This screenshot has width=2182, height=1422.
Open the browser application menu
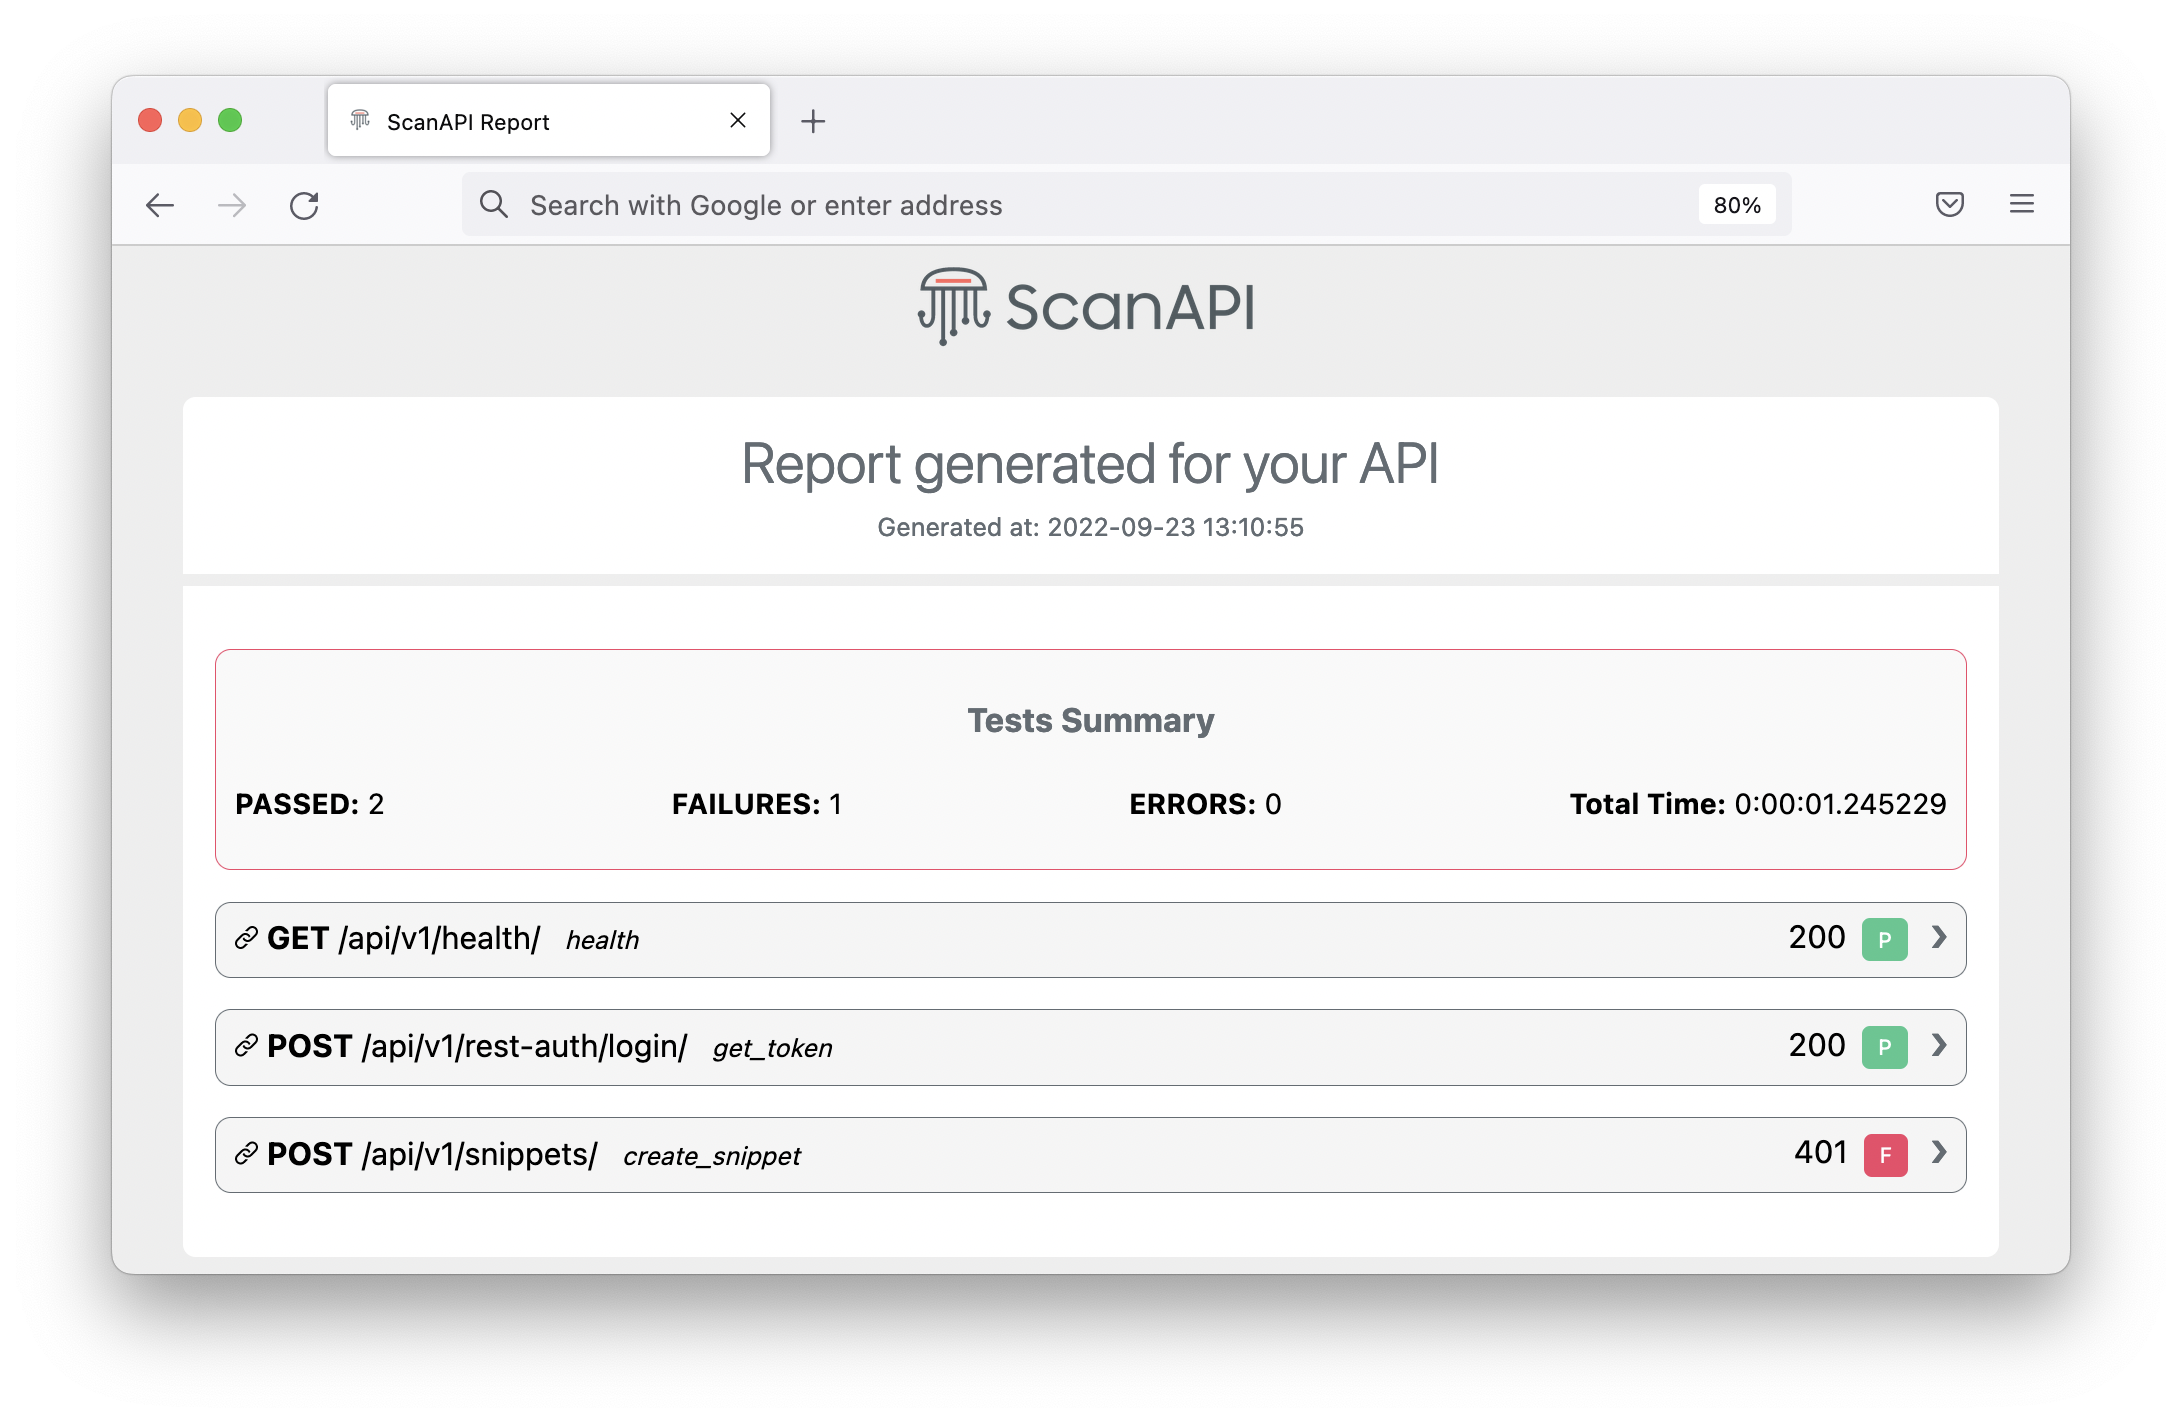[2021, 204]
